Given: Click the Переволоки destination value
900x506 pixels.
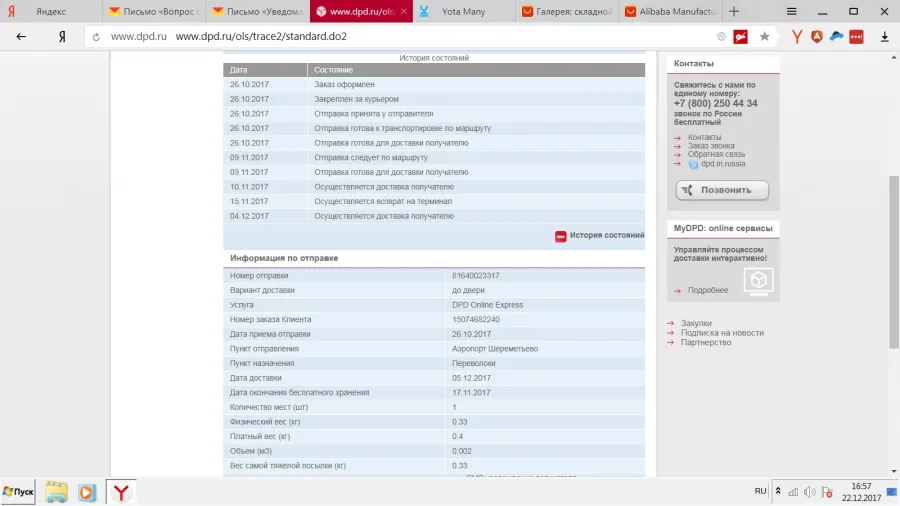Looking at the screenshot, I should pos(474,364).
